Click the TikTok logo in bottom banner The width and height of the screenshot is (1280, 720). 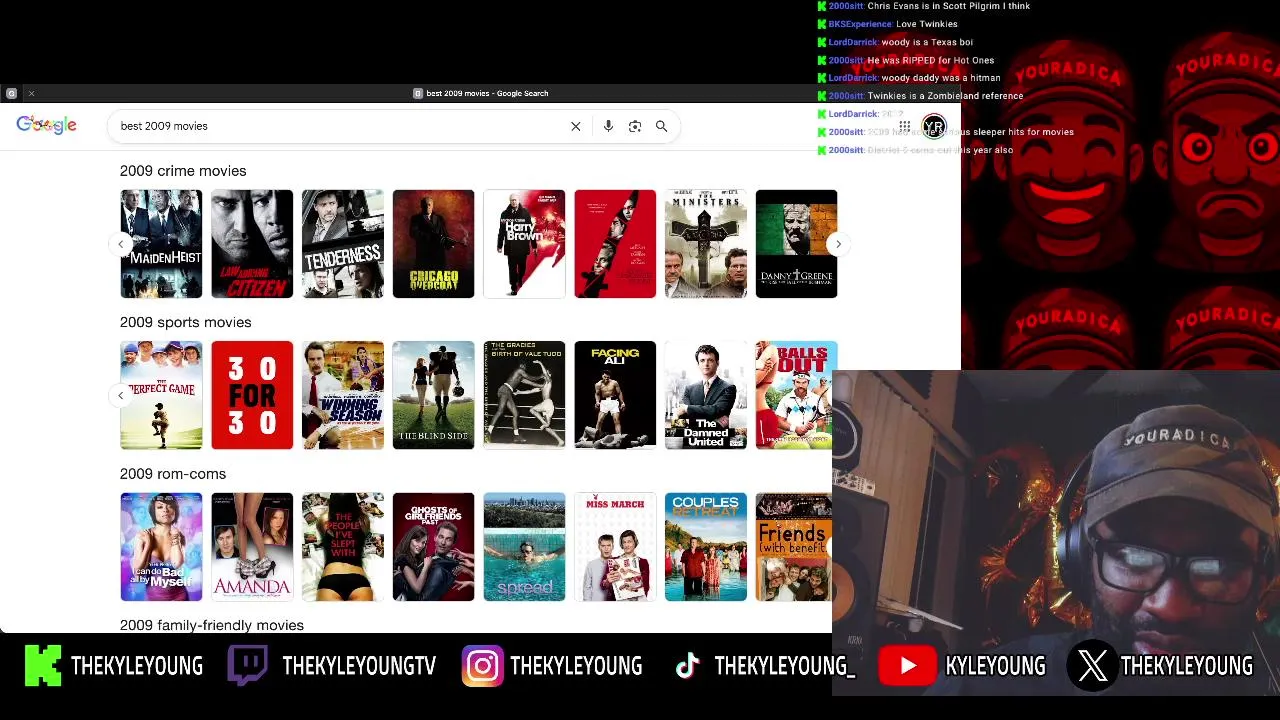click(x=687, y=666)
